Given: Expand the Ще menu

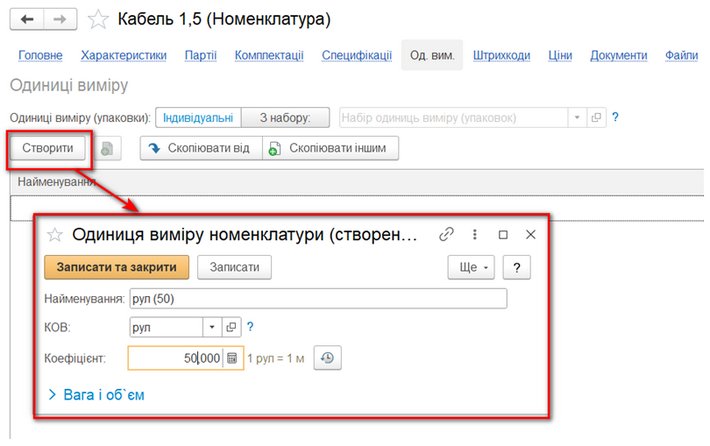Looking at the screenshot, I should tap(470, 268).
